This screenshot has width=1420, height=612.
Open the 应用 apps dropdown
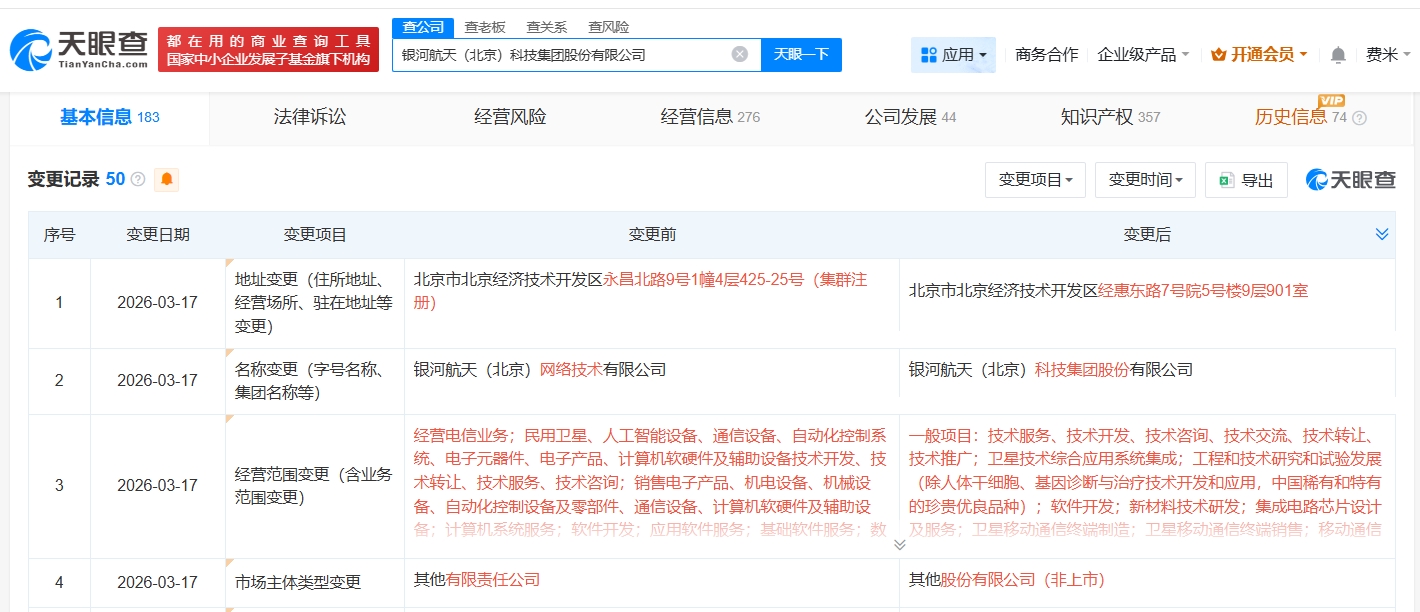click(x=953, y=54)
